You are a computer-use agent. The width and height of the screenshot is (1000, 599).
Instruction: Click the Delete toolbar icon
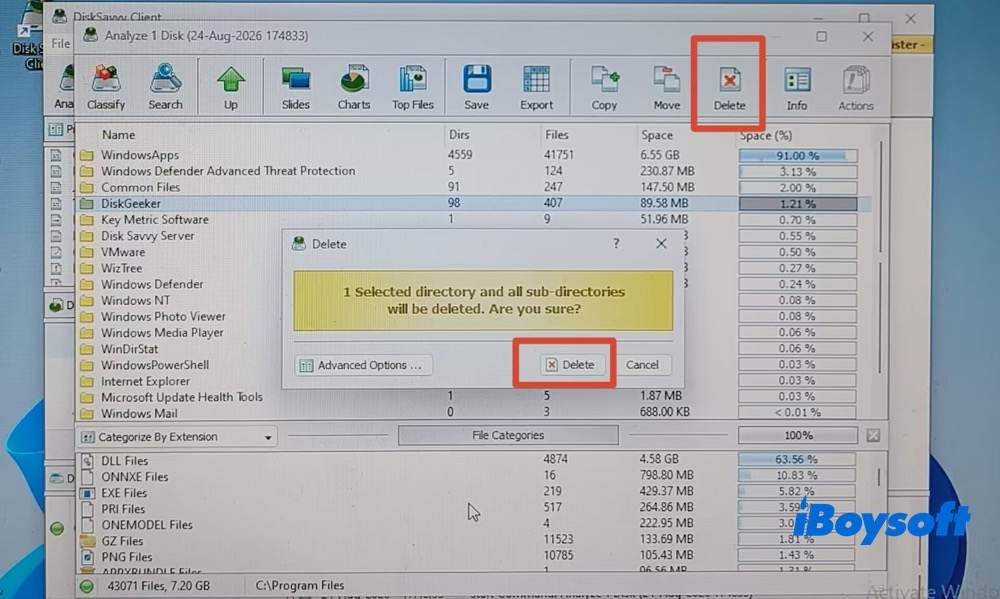729,87
